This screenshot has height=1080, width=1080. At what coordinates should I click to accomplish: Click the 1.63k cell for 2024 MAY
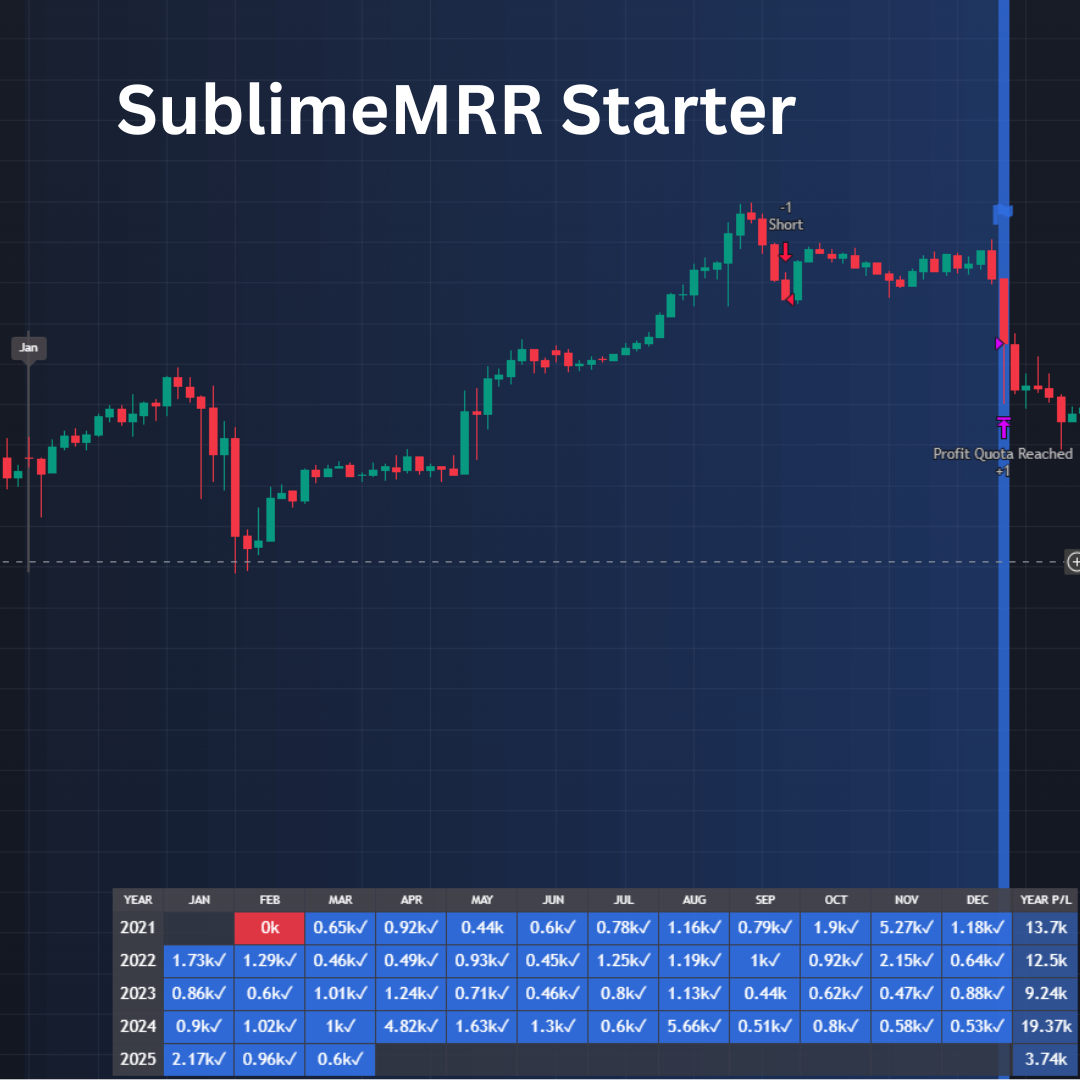482,1026
